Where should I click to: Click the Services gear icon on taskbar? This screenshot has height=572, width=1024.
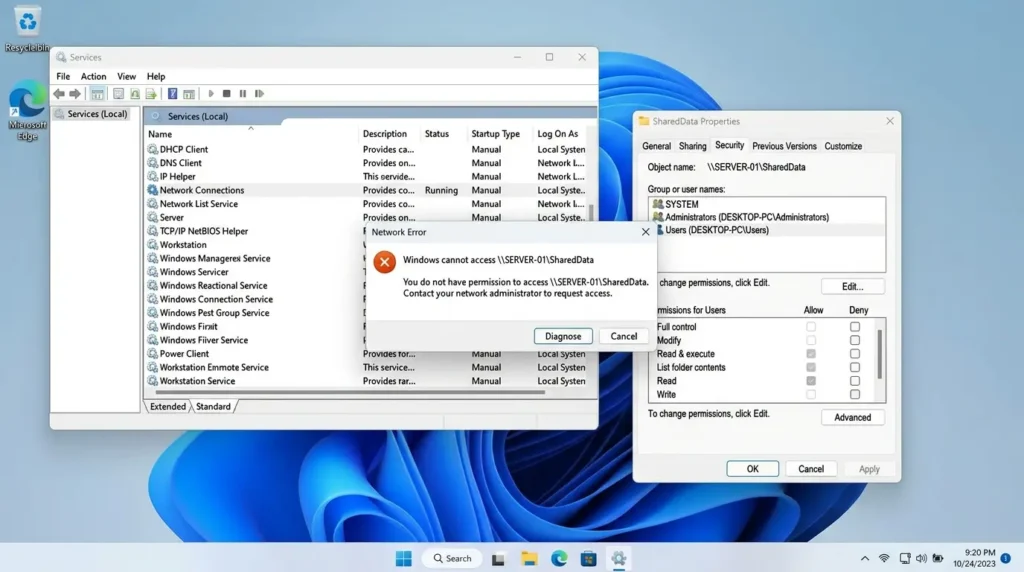click(x=618, y=558)
